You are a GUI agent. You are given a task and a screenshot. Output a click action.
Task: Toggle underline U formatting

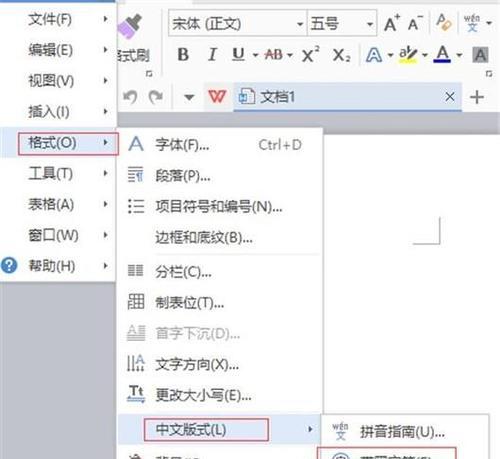tap(238, 55)
